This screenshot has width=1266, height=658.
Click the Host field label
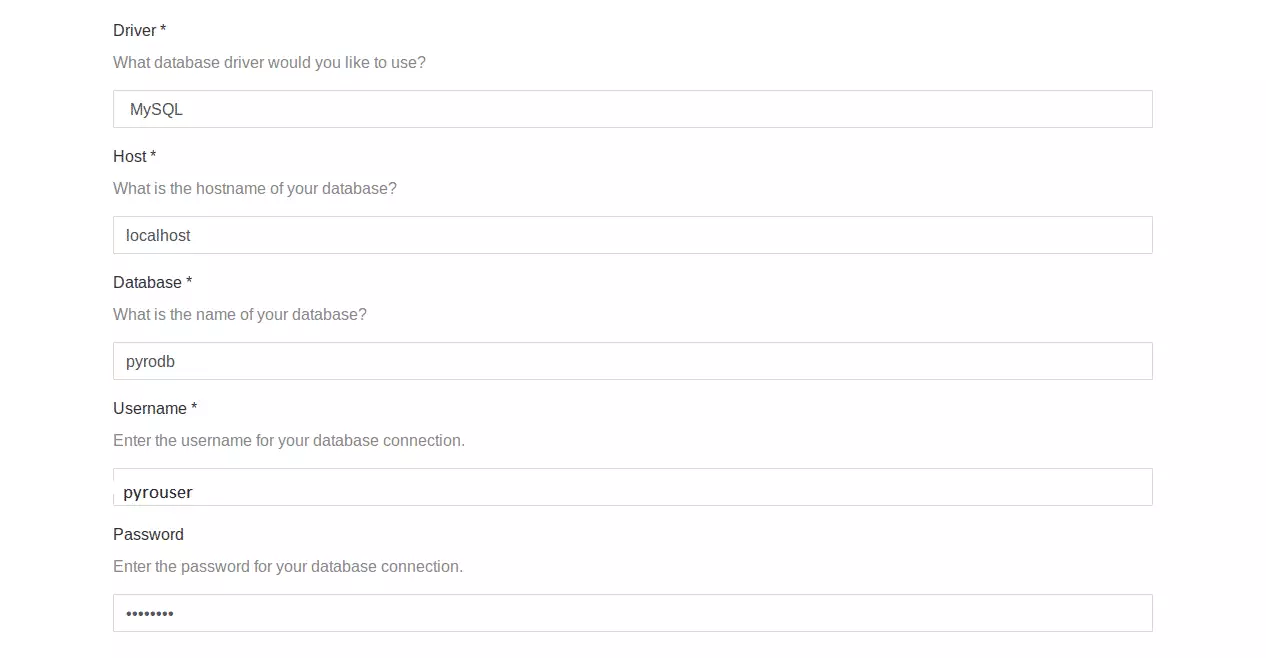[x=130, y=157]
